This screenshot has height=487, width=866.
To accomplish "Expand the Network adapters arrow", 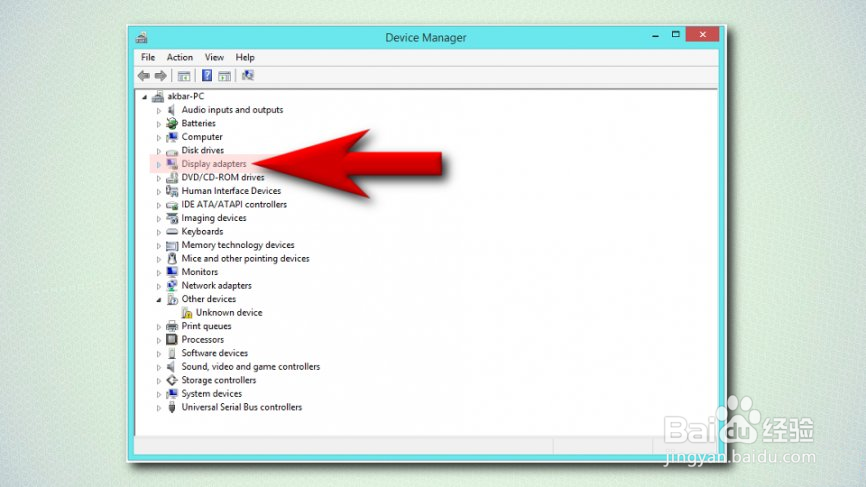I will coord(159,287).
